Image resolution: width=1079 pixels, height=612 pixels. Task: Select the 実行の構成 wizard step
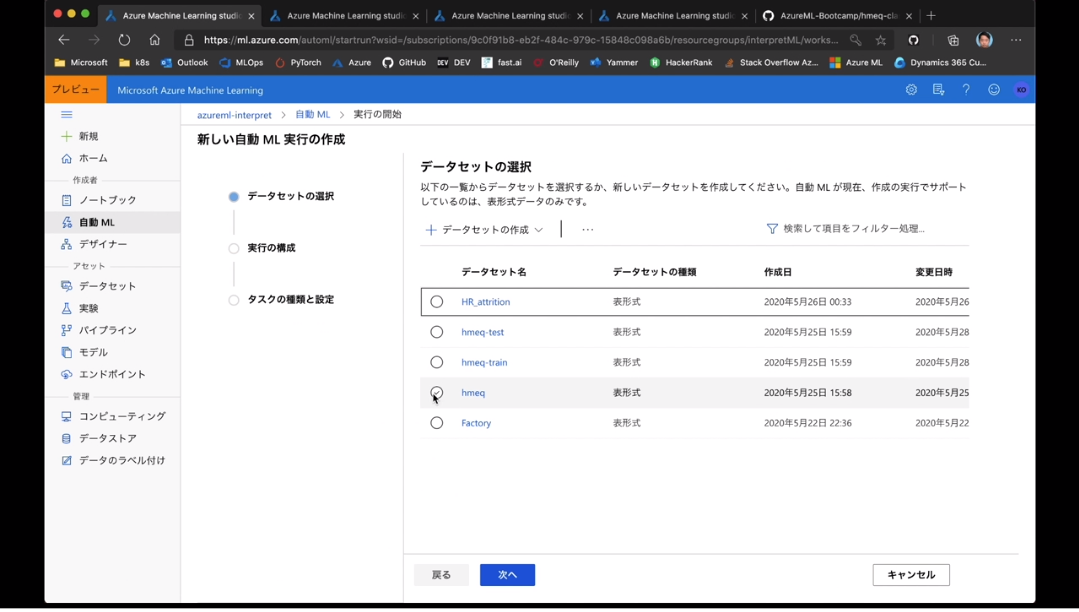[271, 248]
